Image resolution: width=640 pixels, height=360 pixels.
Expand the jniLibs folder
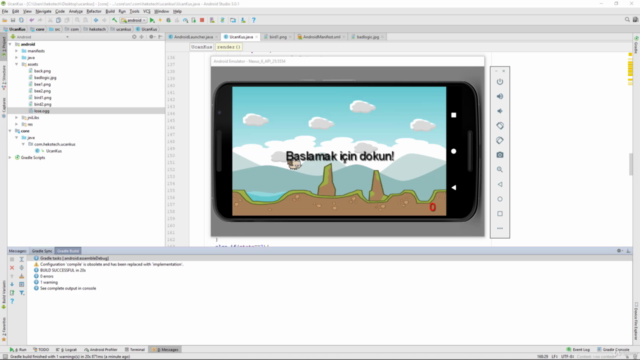[17, 118]
